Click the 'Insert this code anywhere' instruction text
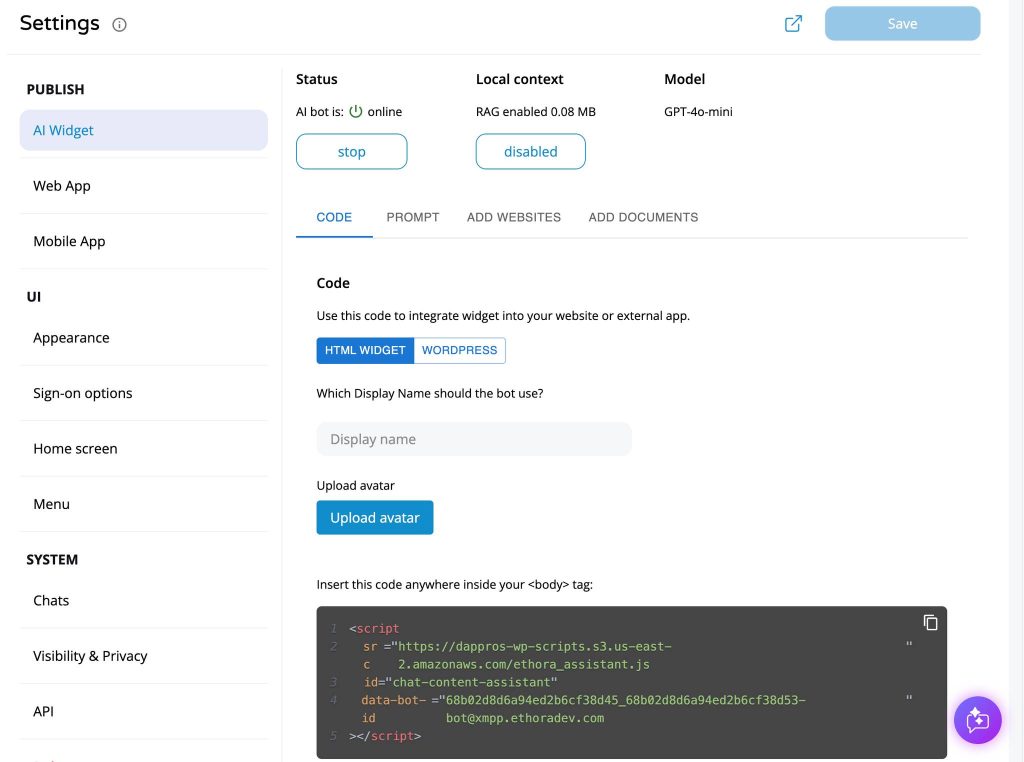 pyautogui.click(x=455, y=585)
